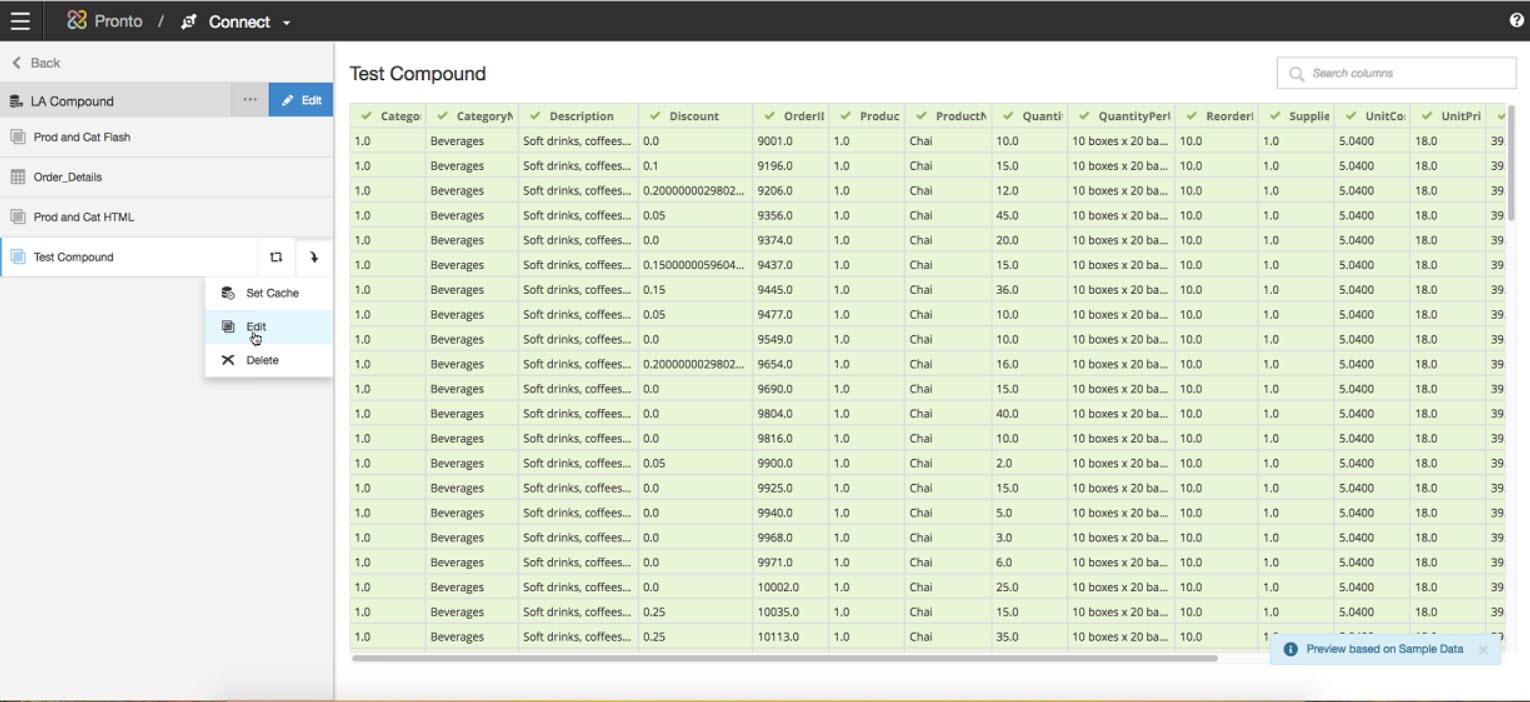Screen dimensions: 1530x702
Task: Select Edit from the context menu
Action: pos(256,327)
